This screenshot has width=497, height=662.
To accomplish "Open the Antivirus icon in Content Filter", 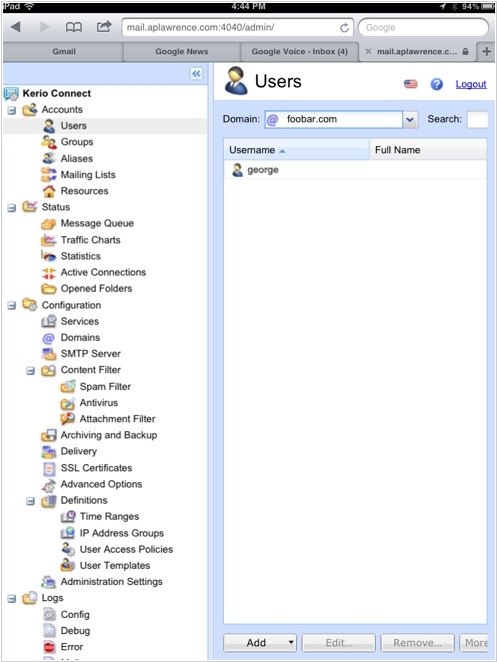I will pos(68,403).
